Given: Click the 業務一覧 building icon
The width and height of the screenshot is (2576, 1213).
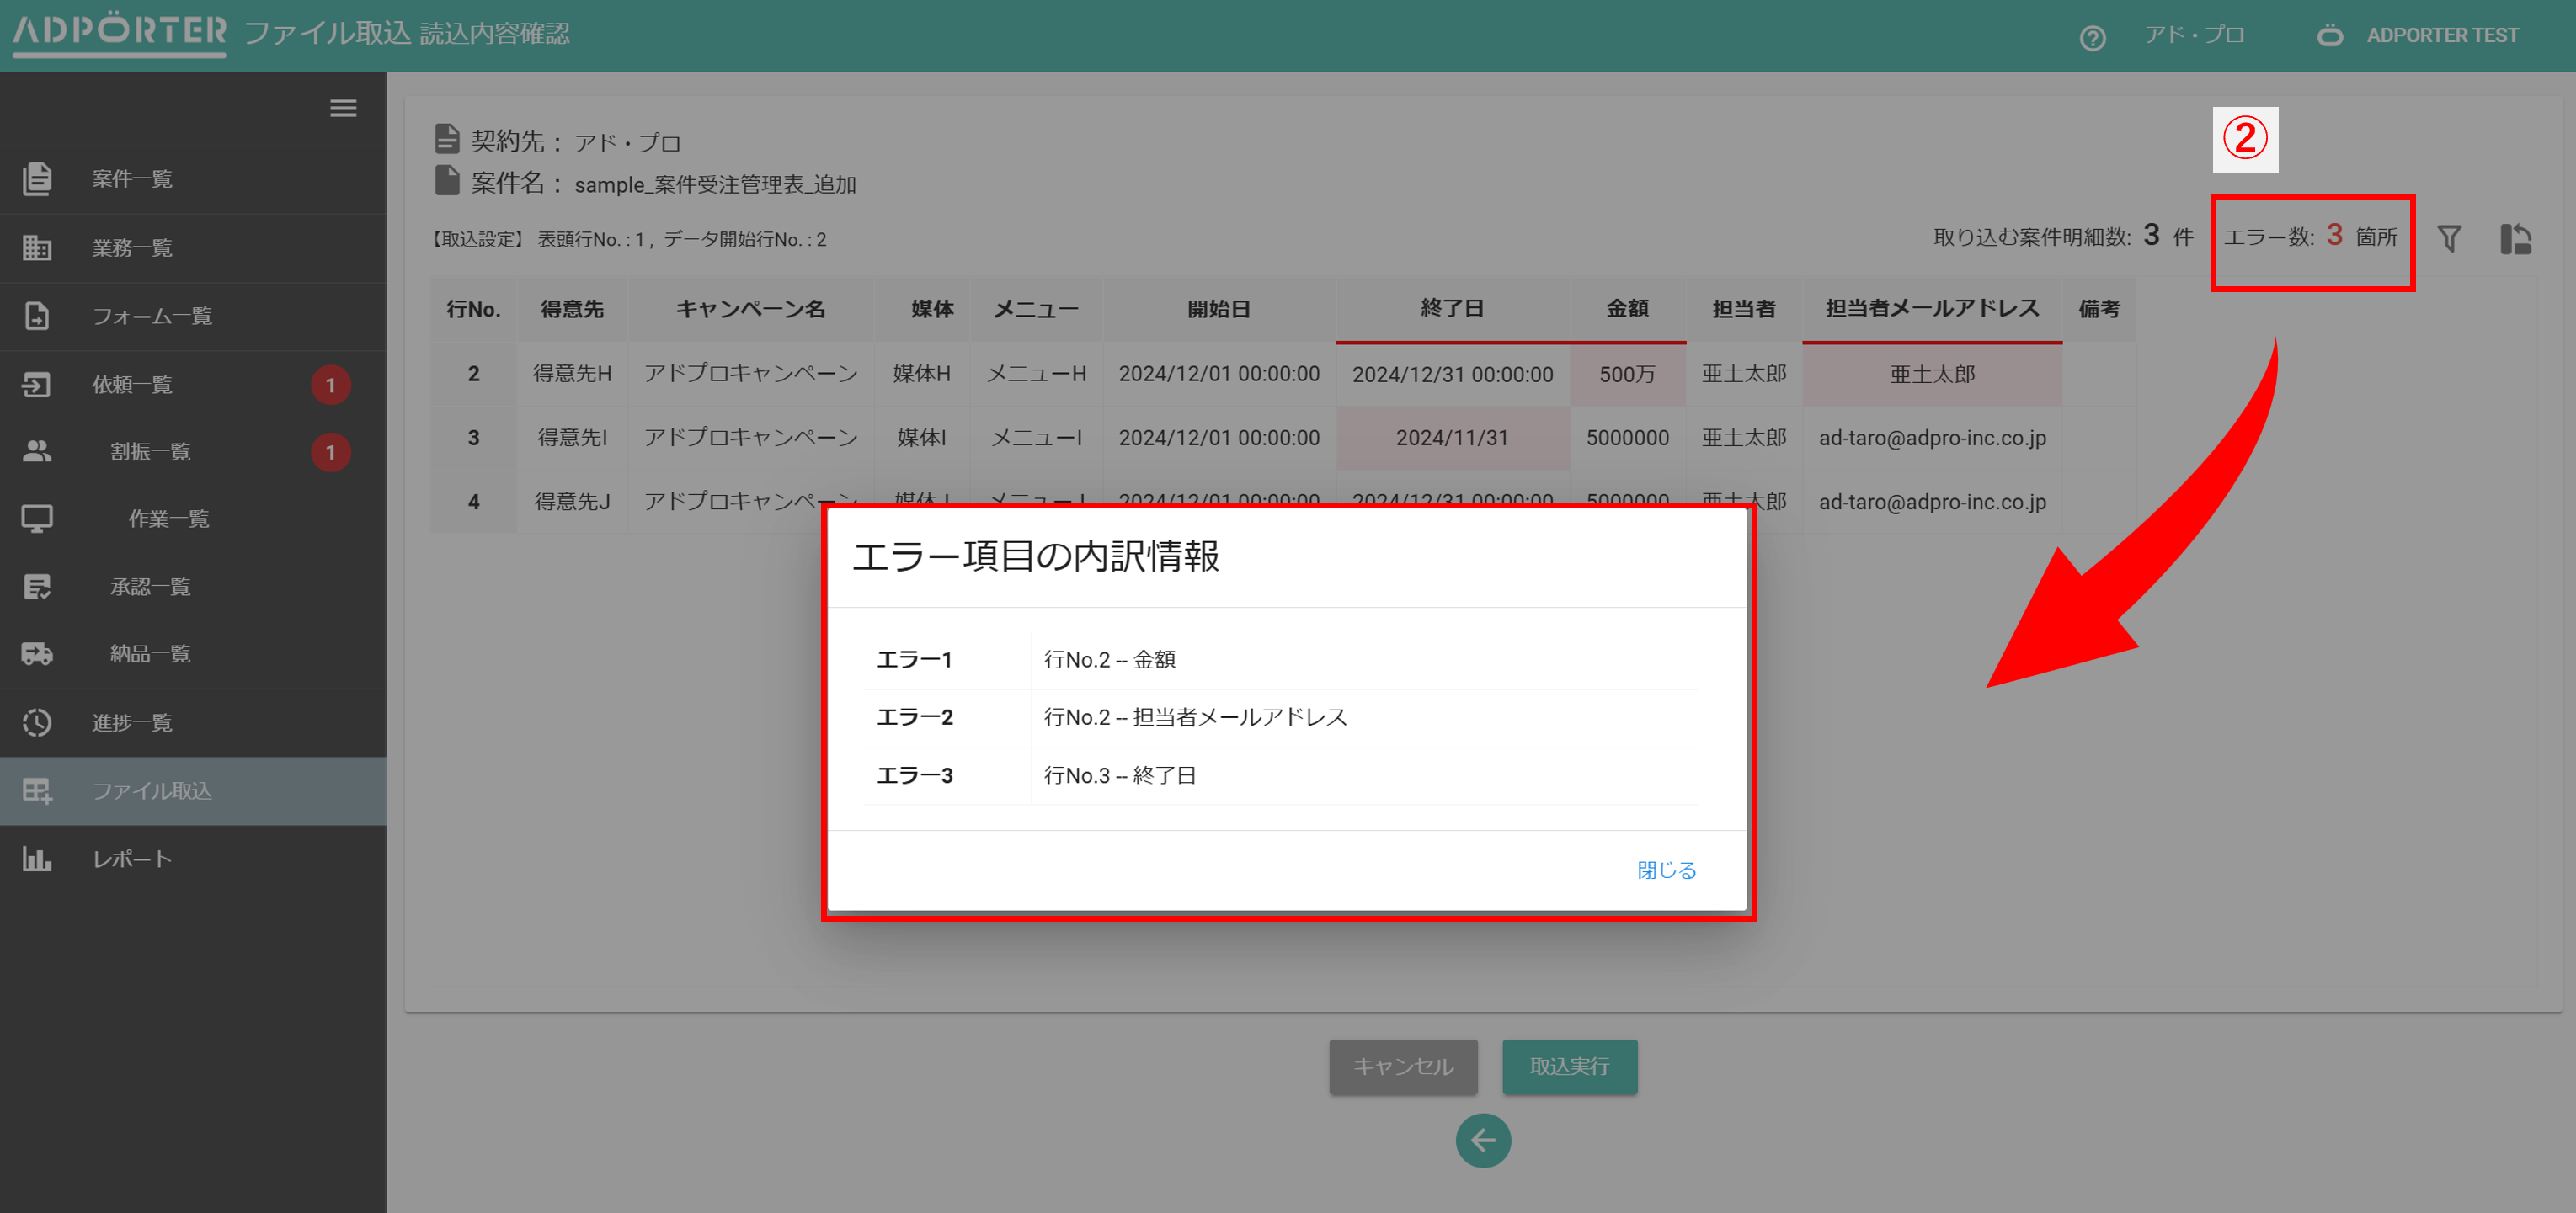Looking at the screenshot, I should pyautogui.click(x=37, y=247).
